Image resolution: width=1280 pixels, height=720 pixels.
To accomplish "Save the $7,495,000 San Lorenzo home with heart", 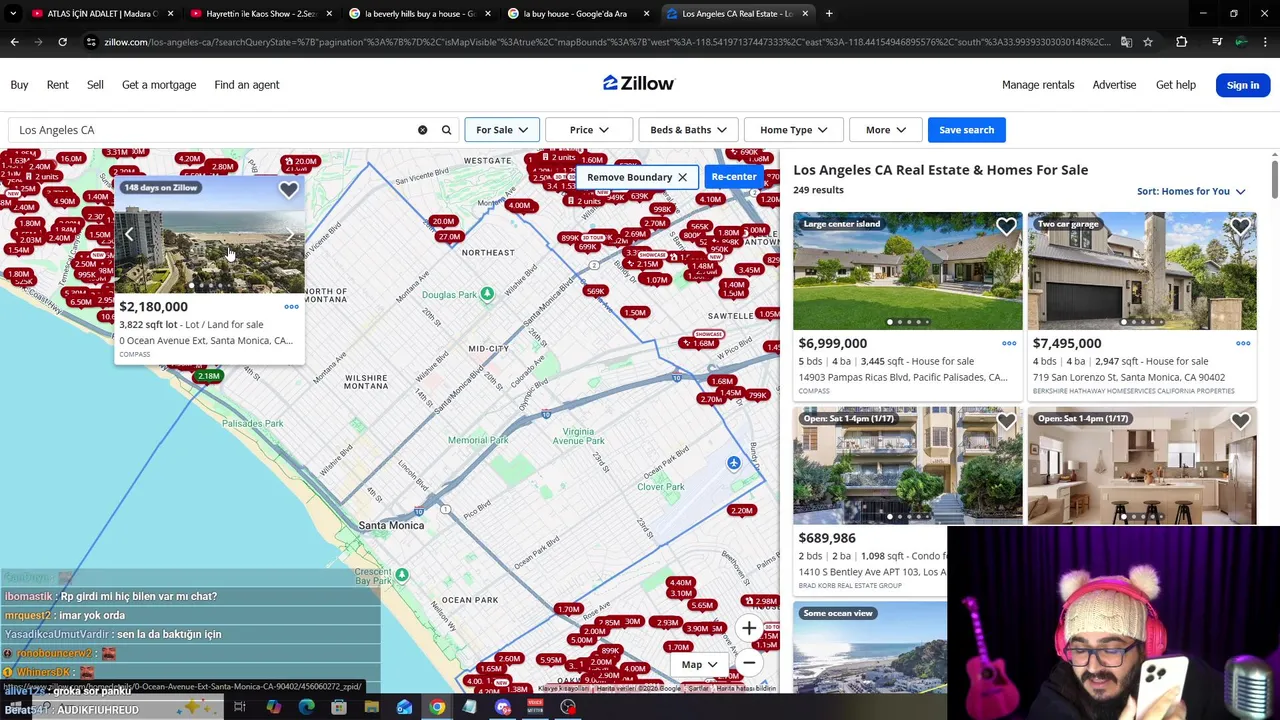I will pyautogui.click(x=1240, y=227).
